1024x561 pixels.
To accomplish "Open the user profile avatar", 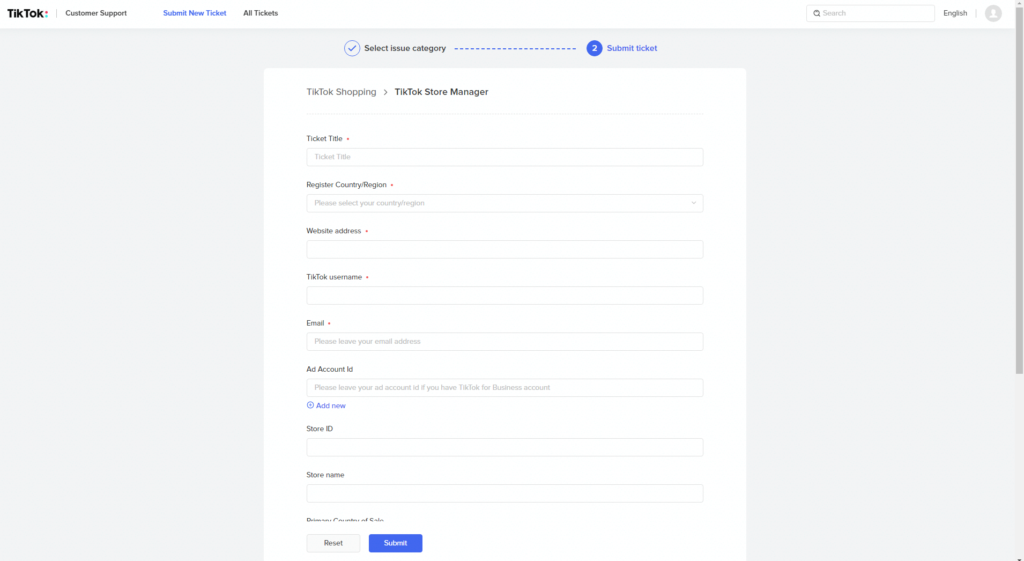I will pos(993,13).
